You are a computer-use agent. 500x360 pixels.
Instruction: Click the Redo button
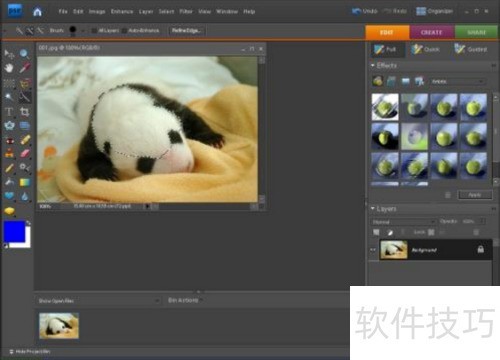(395, 11)
